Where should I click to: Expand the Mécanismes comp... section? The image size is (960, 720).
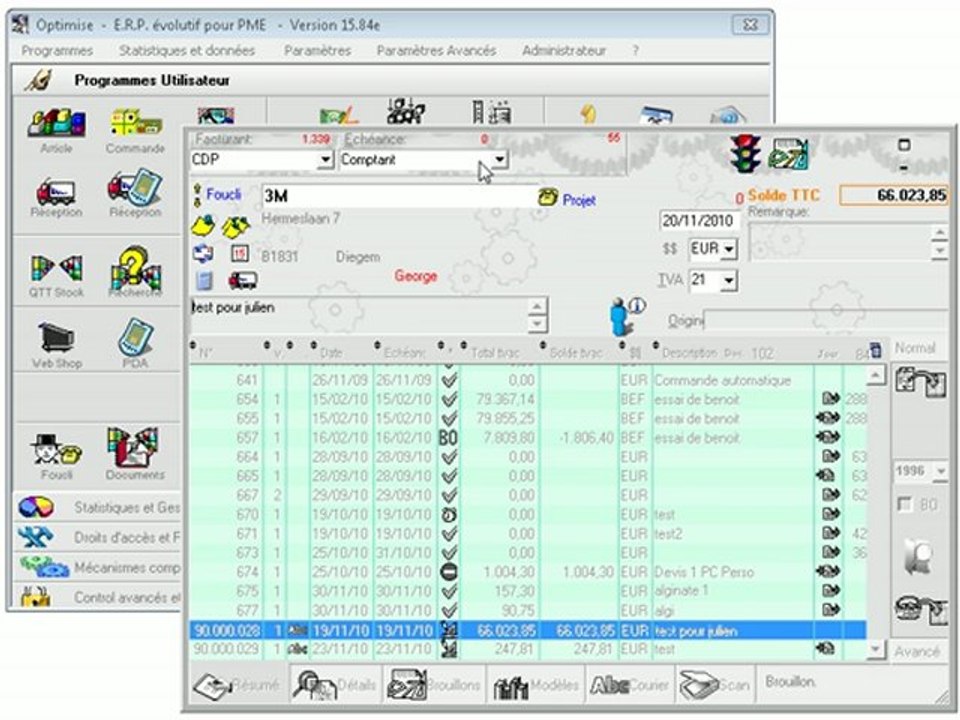(98, 567)
